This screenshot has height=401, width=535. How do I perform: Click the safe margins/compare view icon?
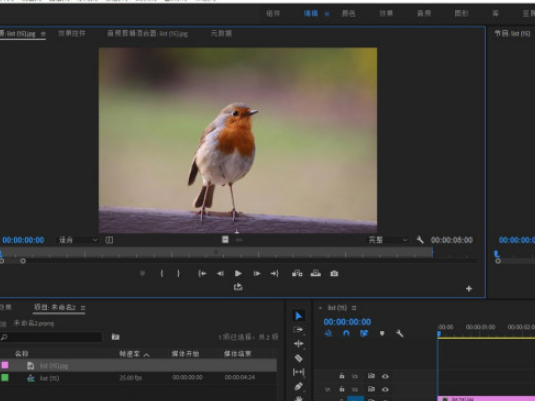[x=109, y=240]
